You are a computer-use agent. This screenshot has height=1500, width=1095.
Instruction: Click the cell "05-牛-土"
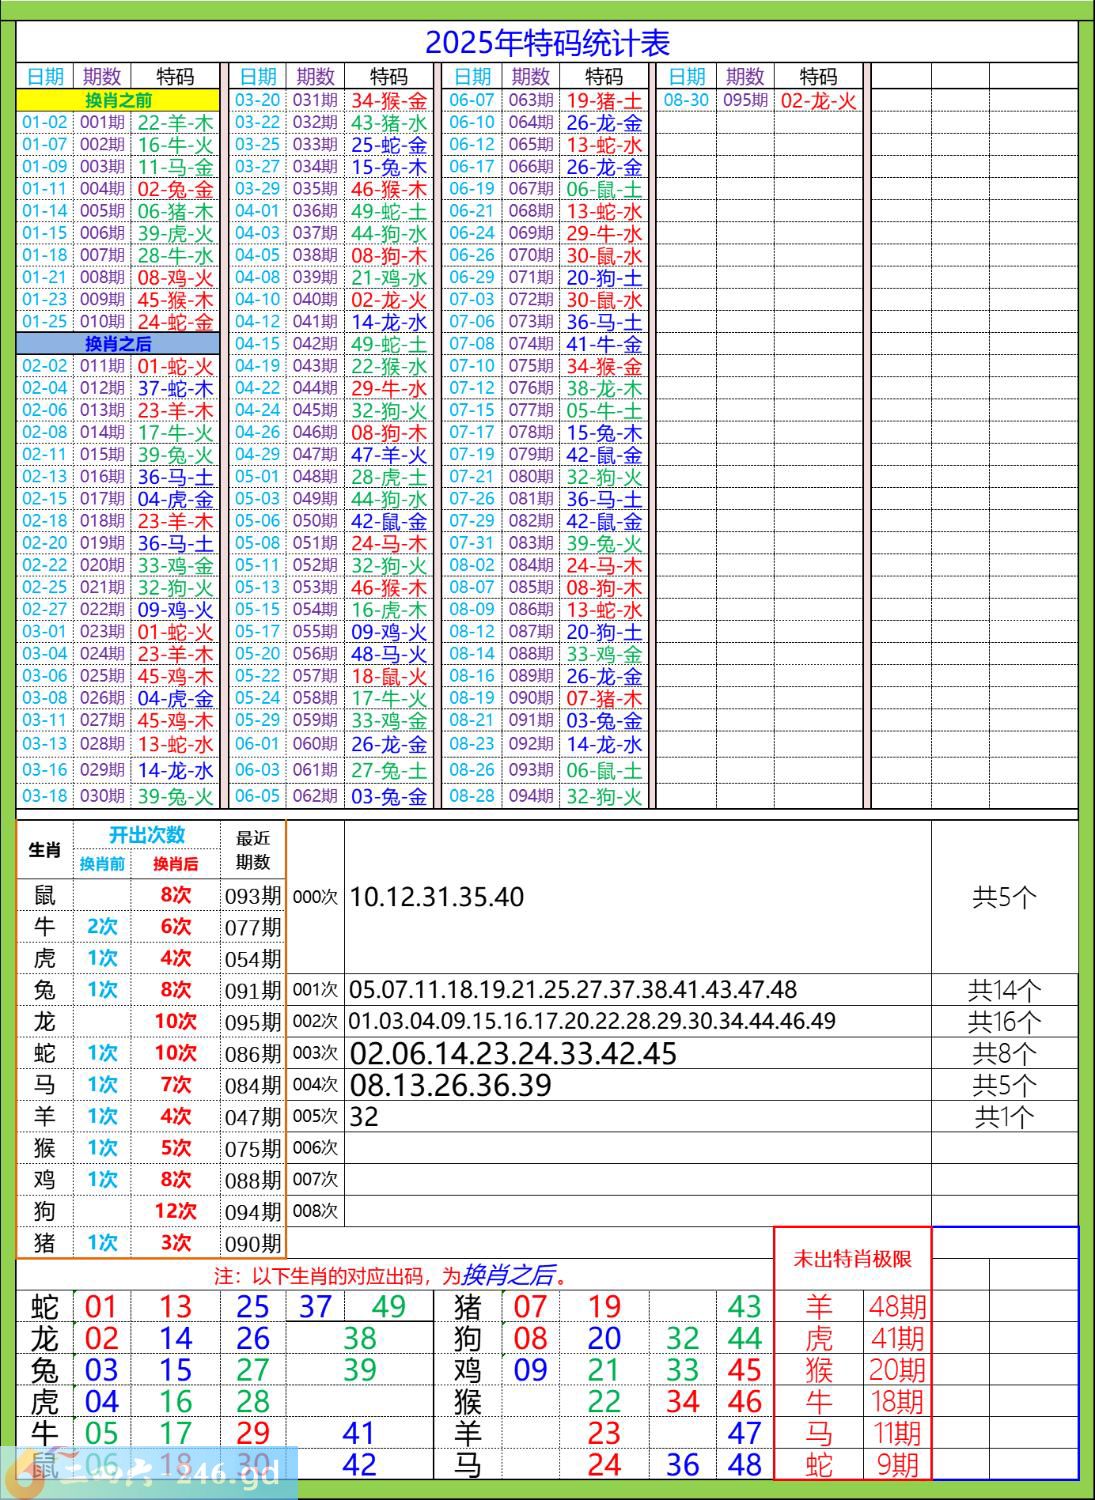pos(604,411)
